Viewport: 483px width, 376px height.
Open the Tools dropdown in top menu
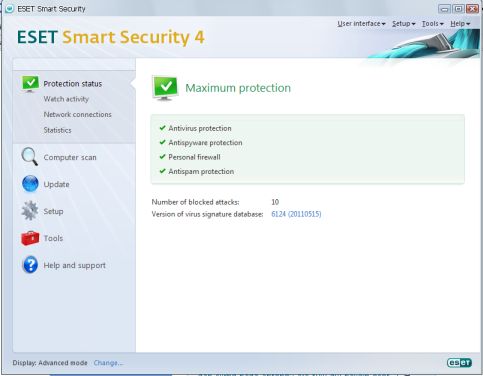tap(433, 24)
